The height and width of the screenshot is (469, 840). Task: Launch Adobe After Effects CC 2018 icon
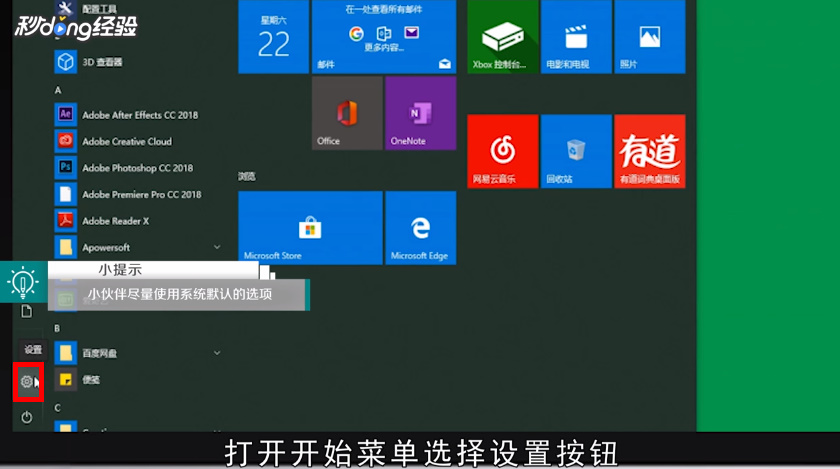coord(65,114)
